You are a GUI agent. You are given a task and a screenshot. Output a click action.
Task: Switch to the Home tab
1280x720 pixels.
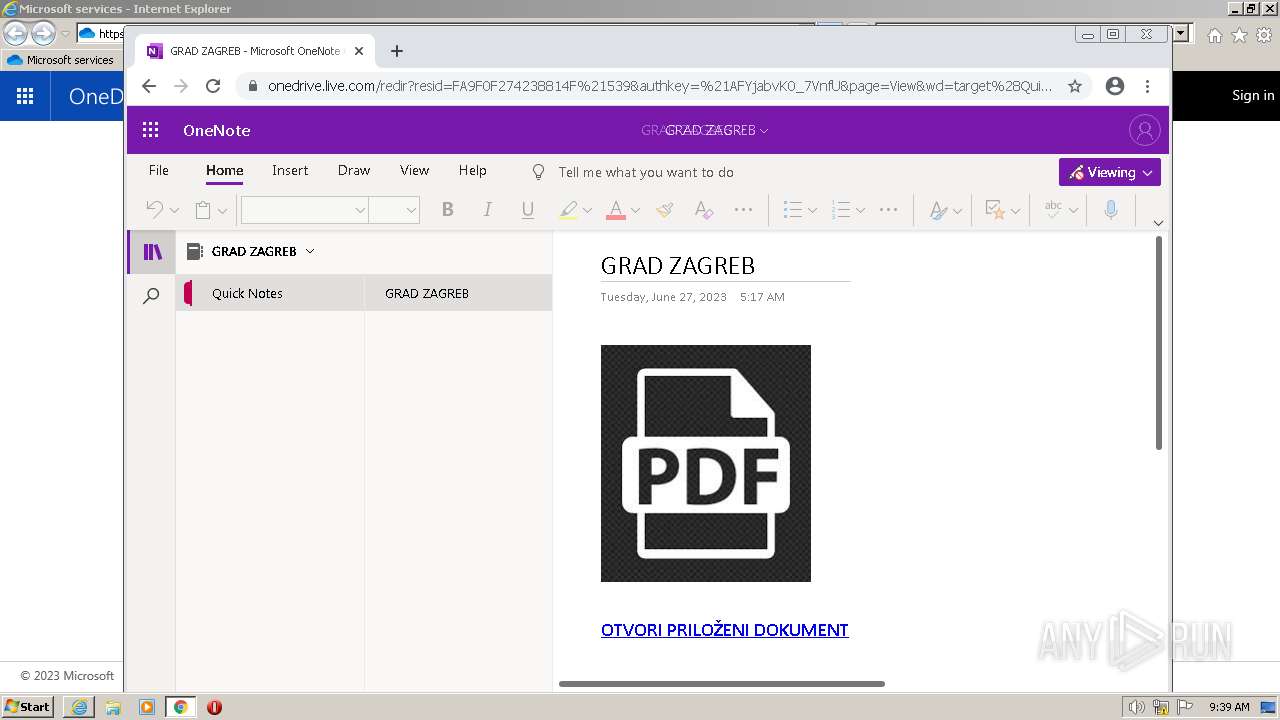pyautogui.click(x=225, y=170)
